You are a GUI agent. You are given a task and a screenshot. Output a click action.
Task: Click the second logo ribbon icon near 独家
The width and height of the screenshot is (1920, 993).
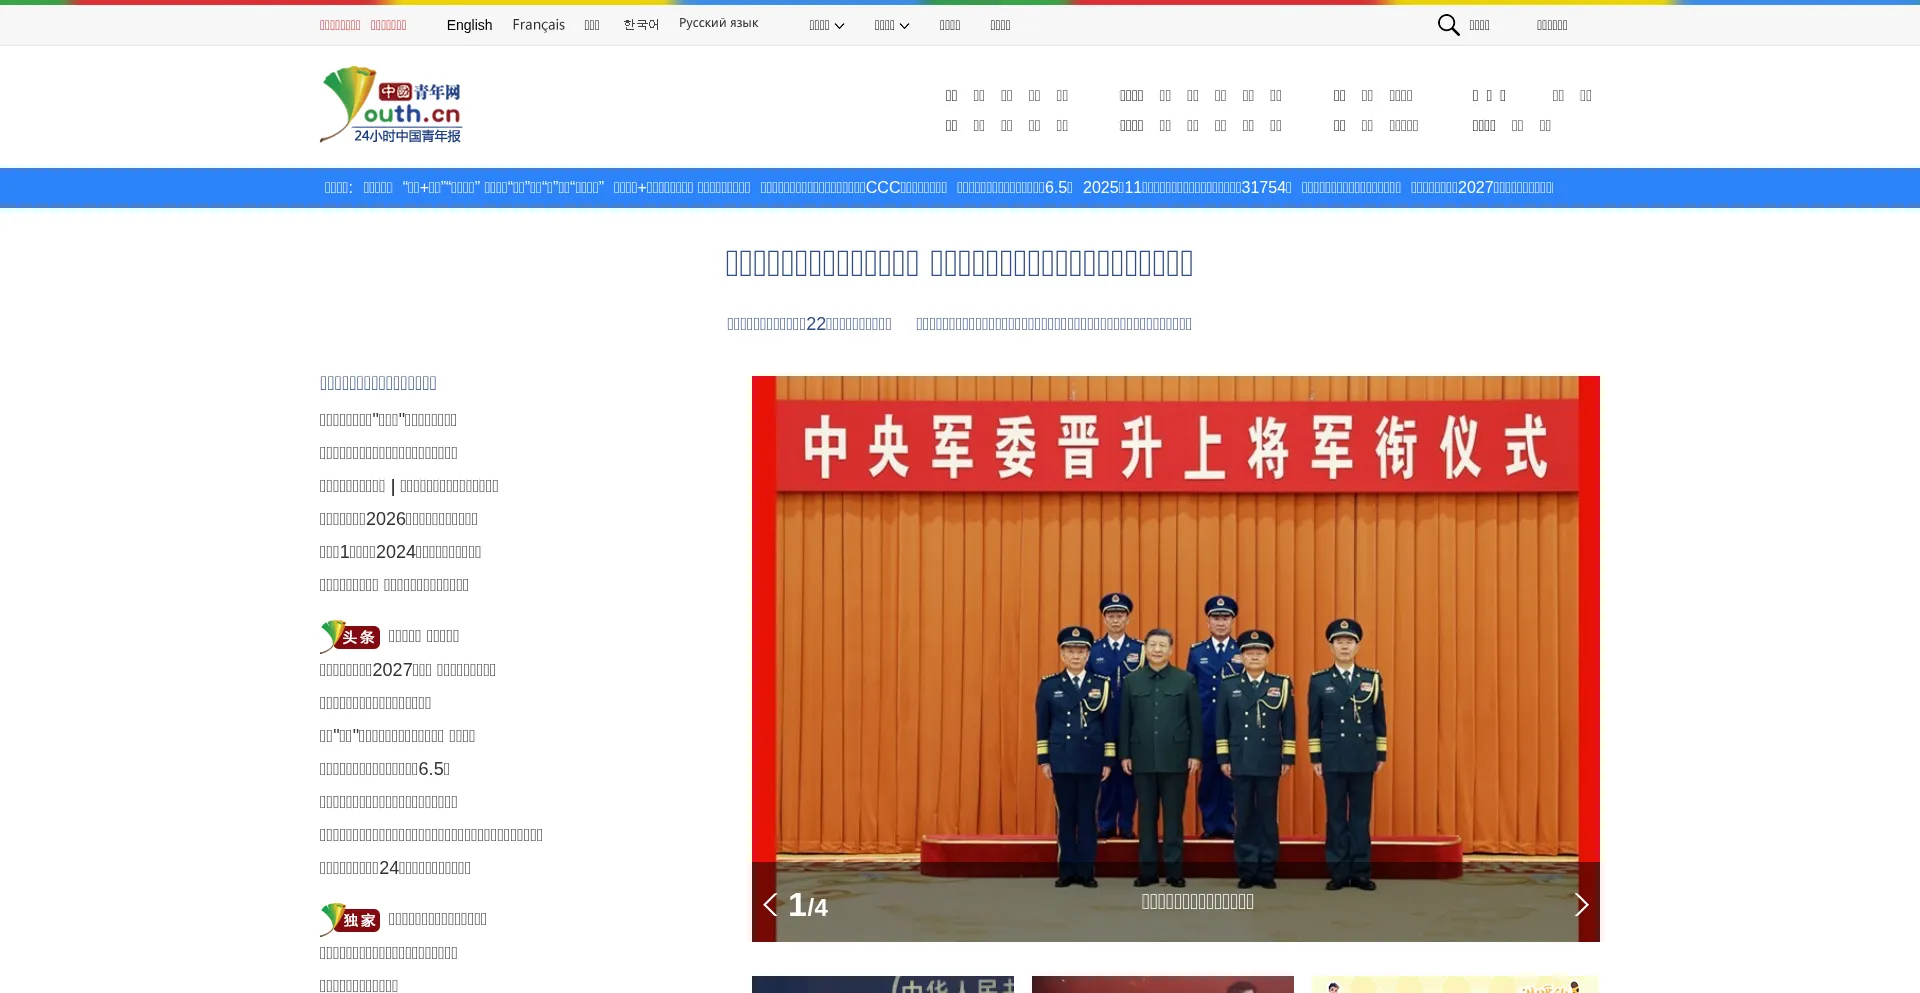(333, 917)
